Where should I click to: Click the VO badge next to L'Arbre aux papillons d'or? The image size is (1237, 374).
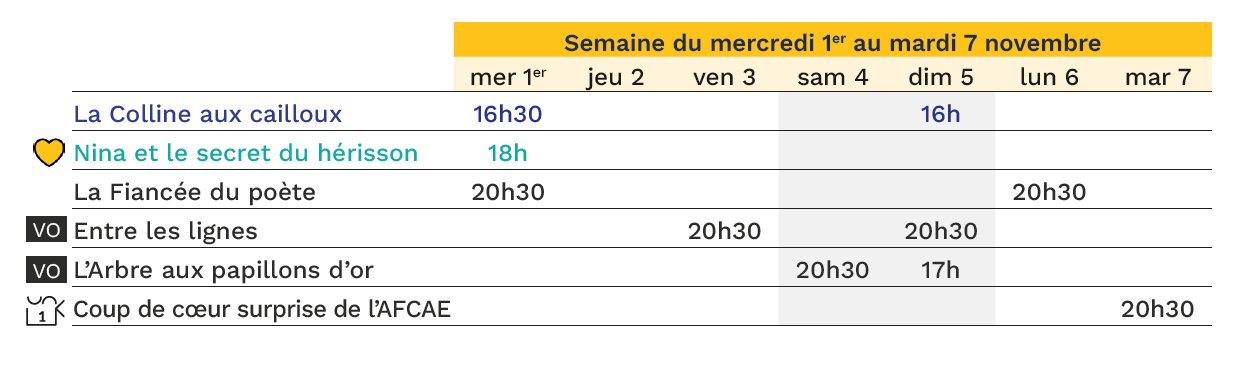47,270
